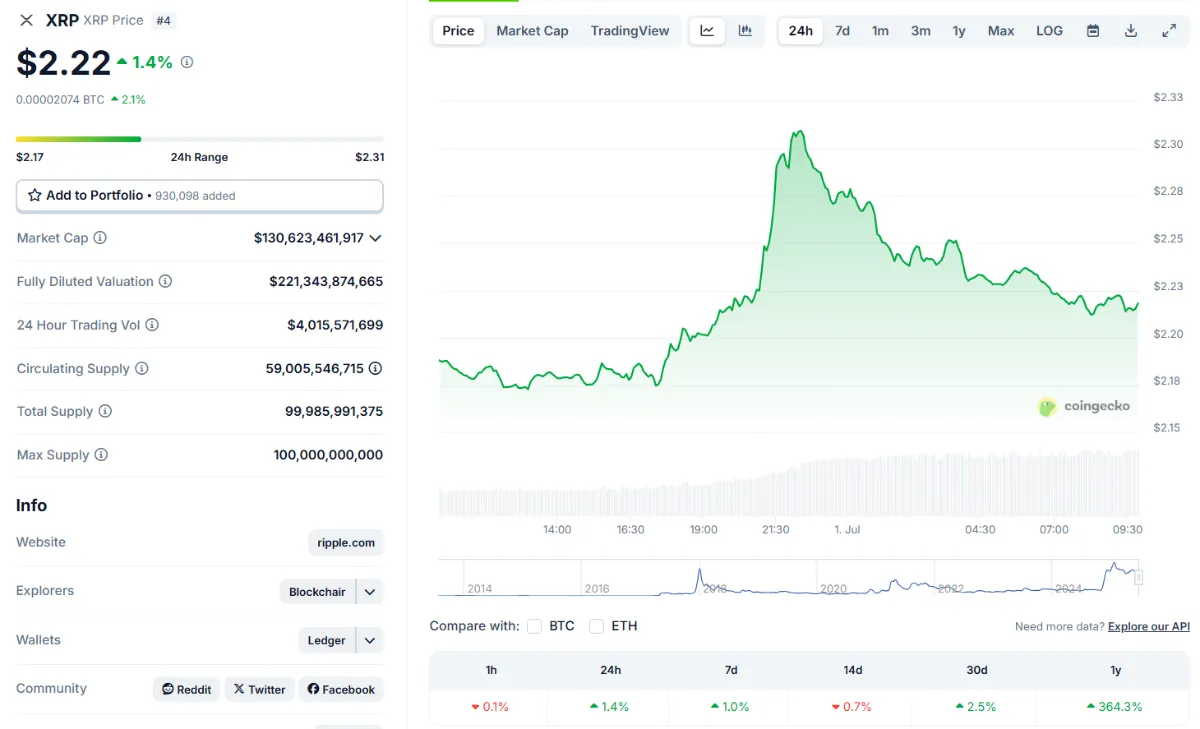The width and height of the screenshot is (1200, 729).
Task: Click the 24h 1.4% performance cell
Action: click(609, 707)
